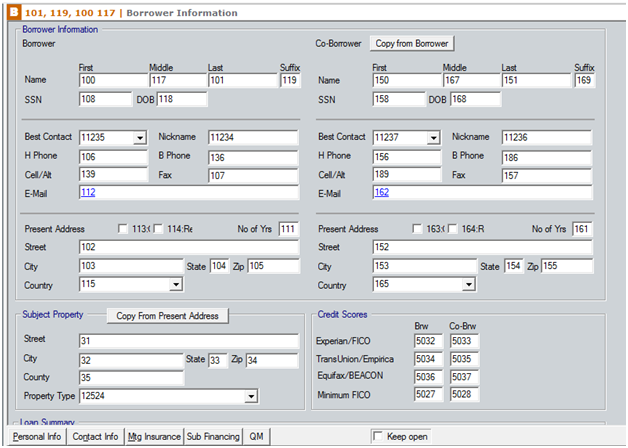This screenshot has height=448, width=628.
Task: Enable the Keep open checkbox
Action: point(377,437)
